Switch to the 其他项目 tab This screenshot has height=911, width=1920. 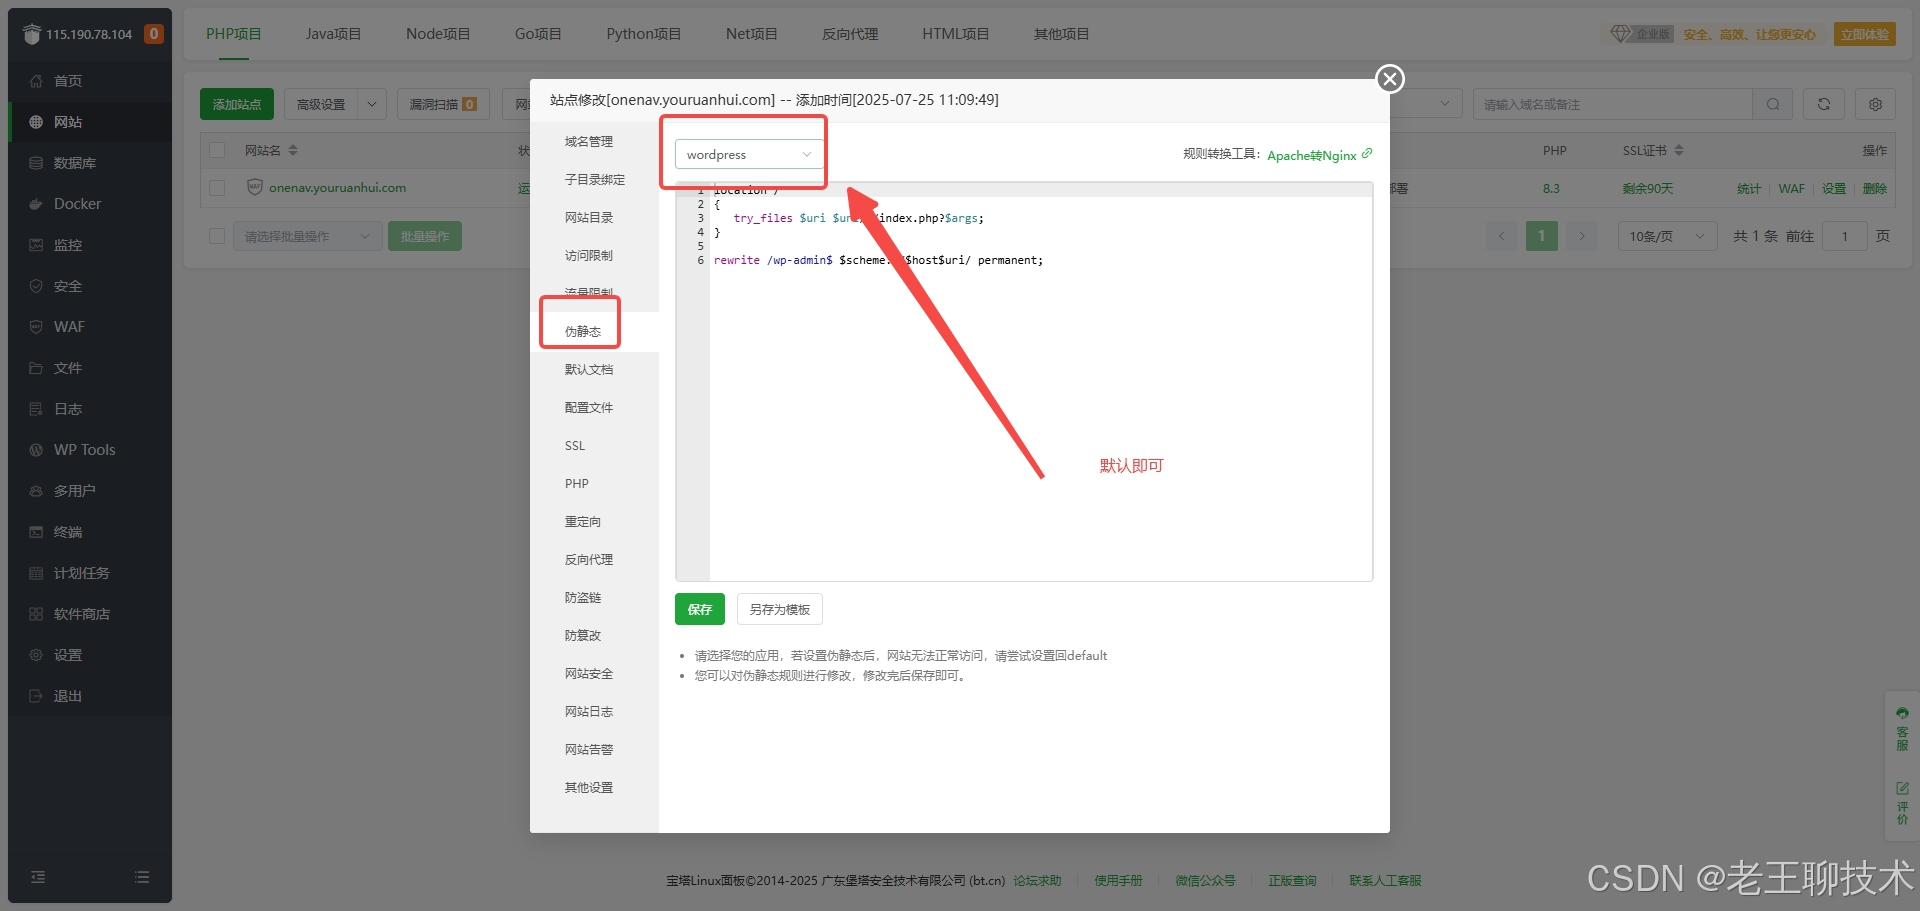1061,34
